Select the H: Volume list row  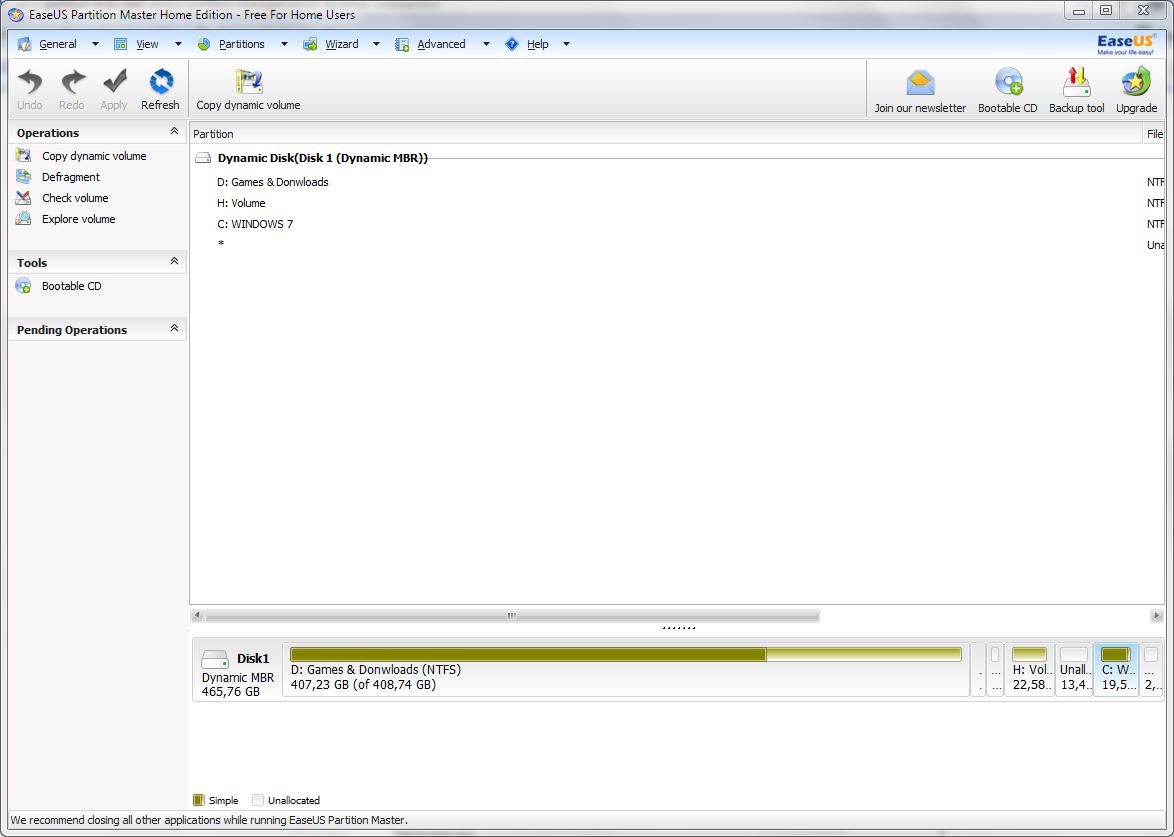click(x=677, y=203)
